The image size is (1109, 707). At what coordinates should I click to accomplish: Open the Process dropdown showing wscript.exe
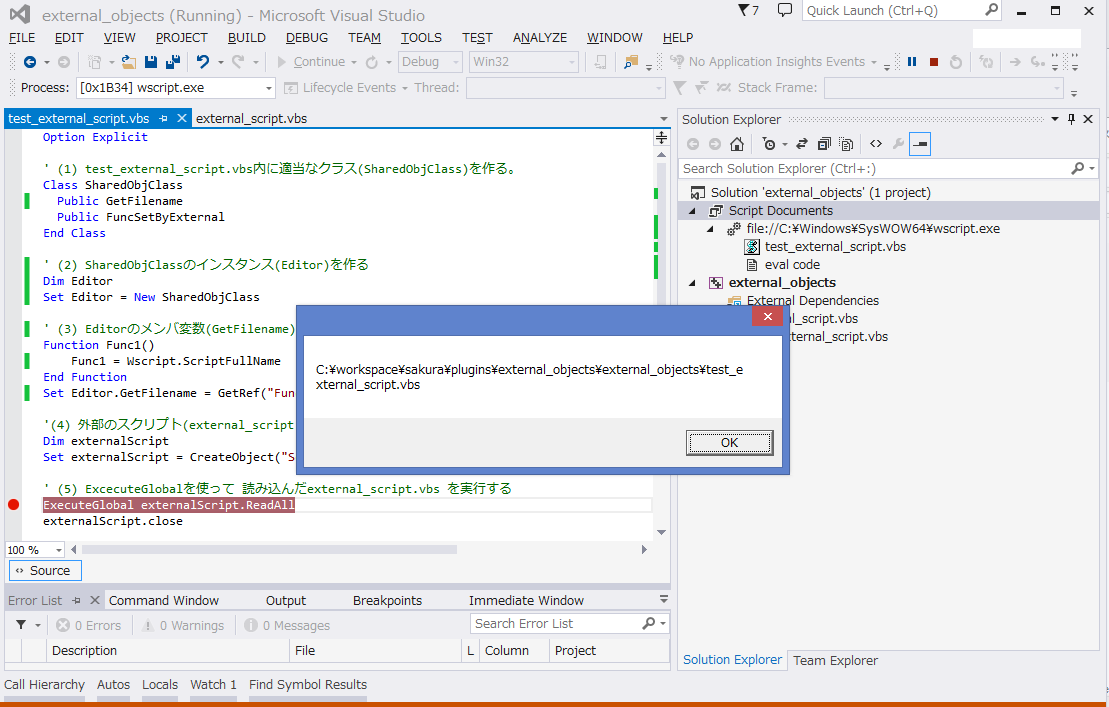(267, 87)
